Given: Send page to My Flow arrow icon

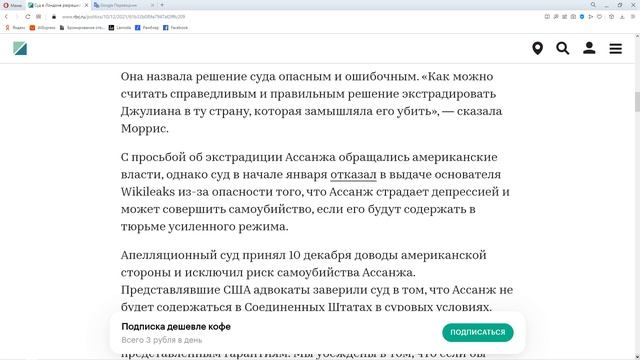Looking at the screenshot, I should (x=591, y=17).
